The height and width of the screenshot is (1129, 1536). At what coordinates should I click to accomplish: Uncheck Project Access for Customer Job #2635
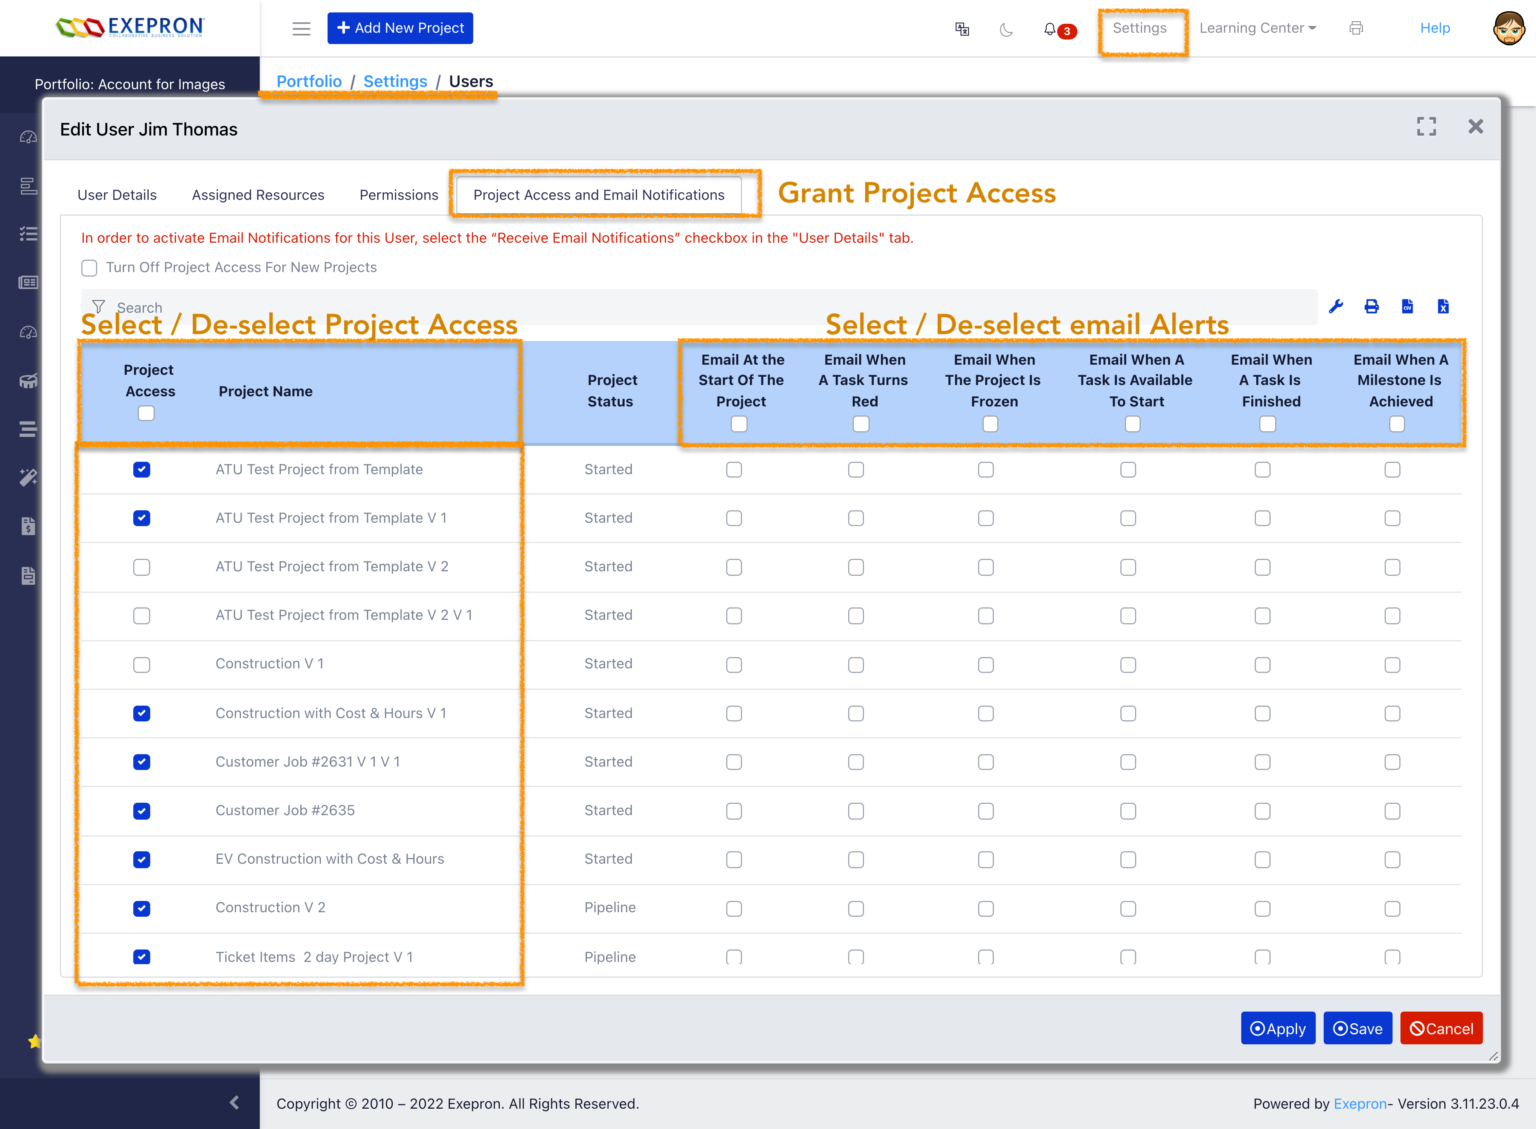point(141,811)
